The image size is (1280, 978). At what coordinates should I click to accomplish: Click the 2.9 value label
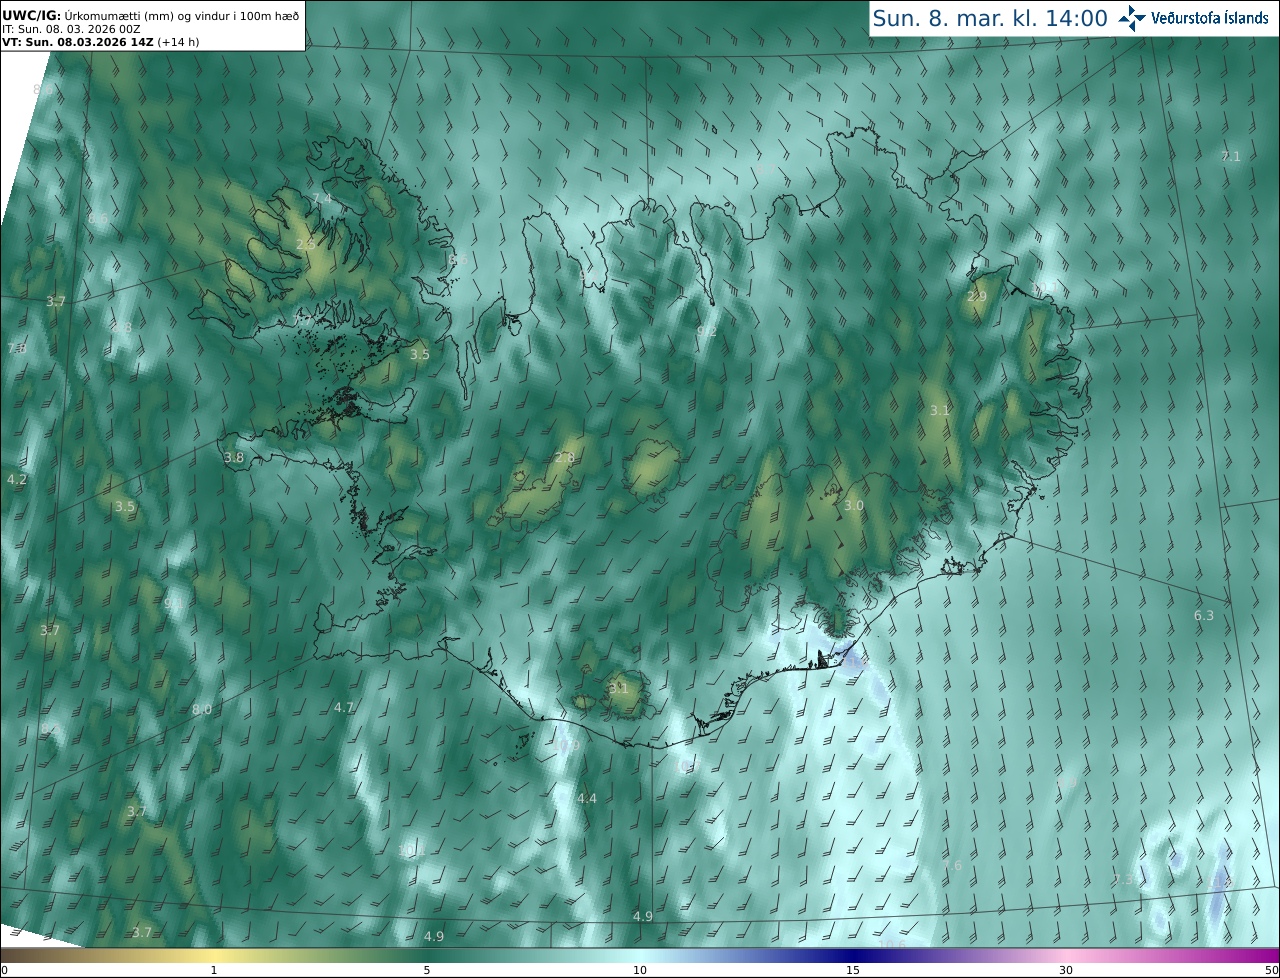977,296
